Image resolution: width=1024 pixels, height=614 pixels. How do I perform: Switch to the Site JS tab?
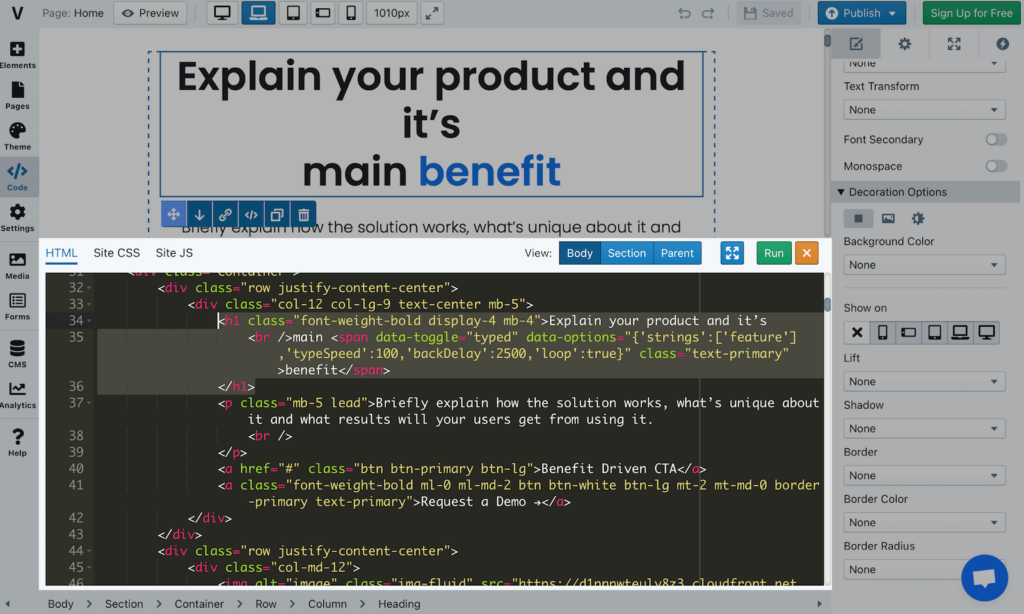pos(174,253)
